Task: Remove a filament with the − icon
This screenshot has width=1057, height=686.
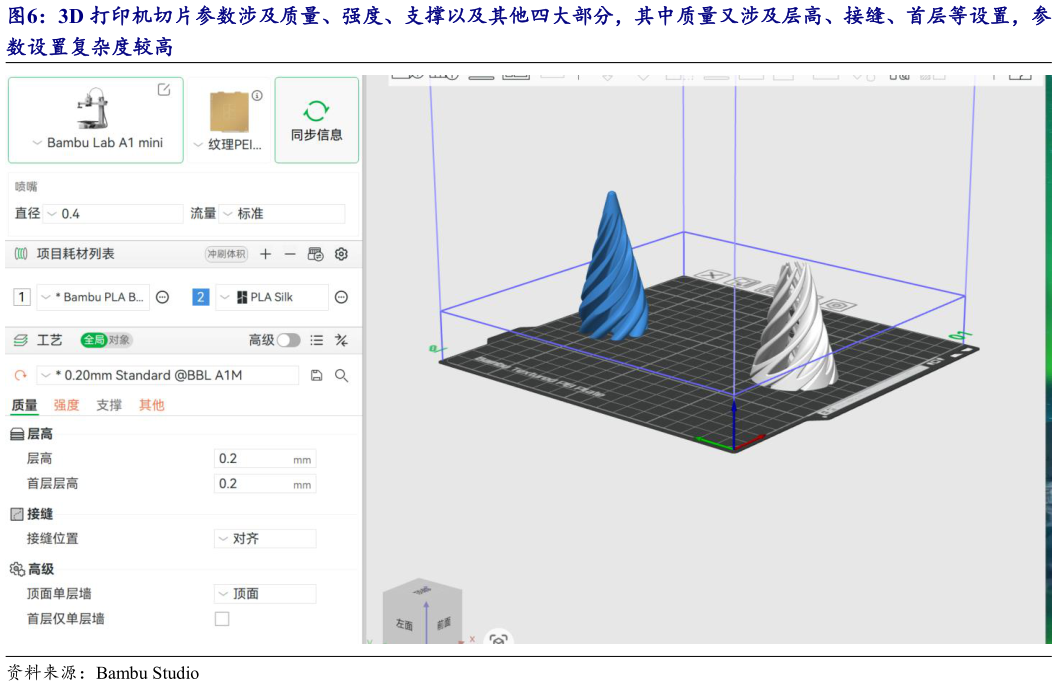Action: pyautogui.click(x=289, y=254)
